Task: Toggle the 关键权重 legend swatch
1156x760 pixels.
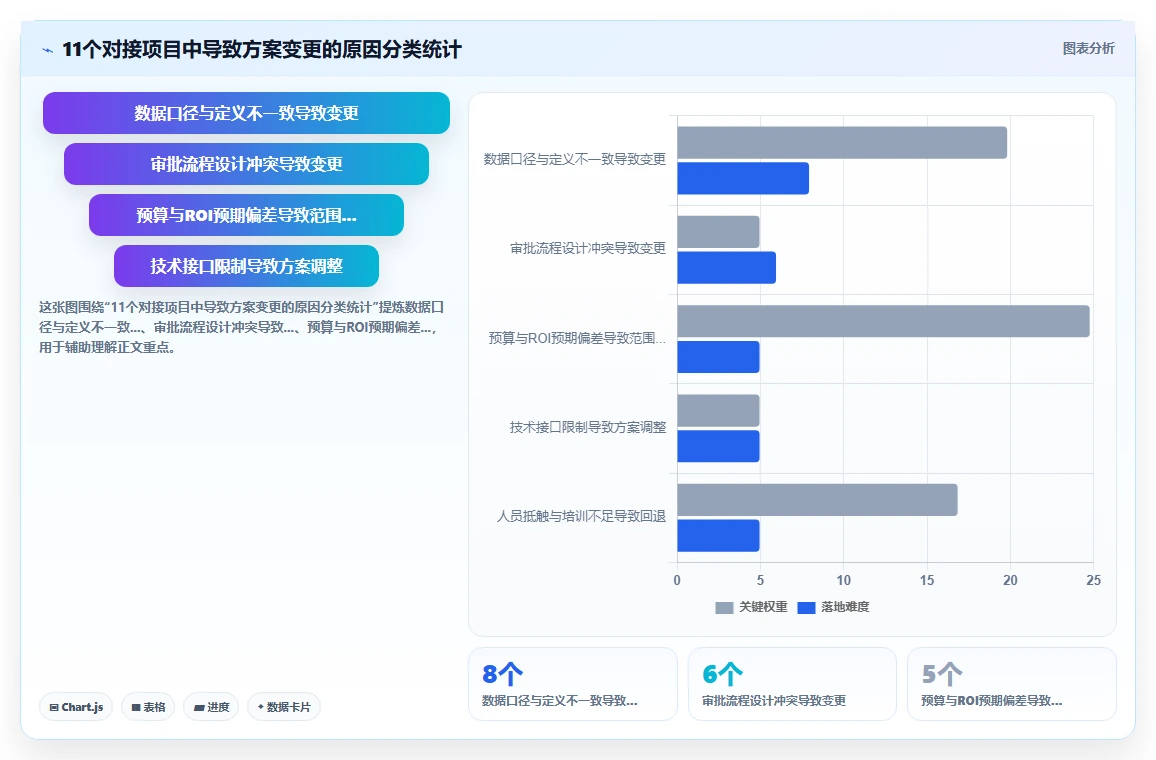Action: click(724, 607)
